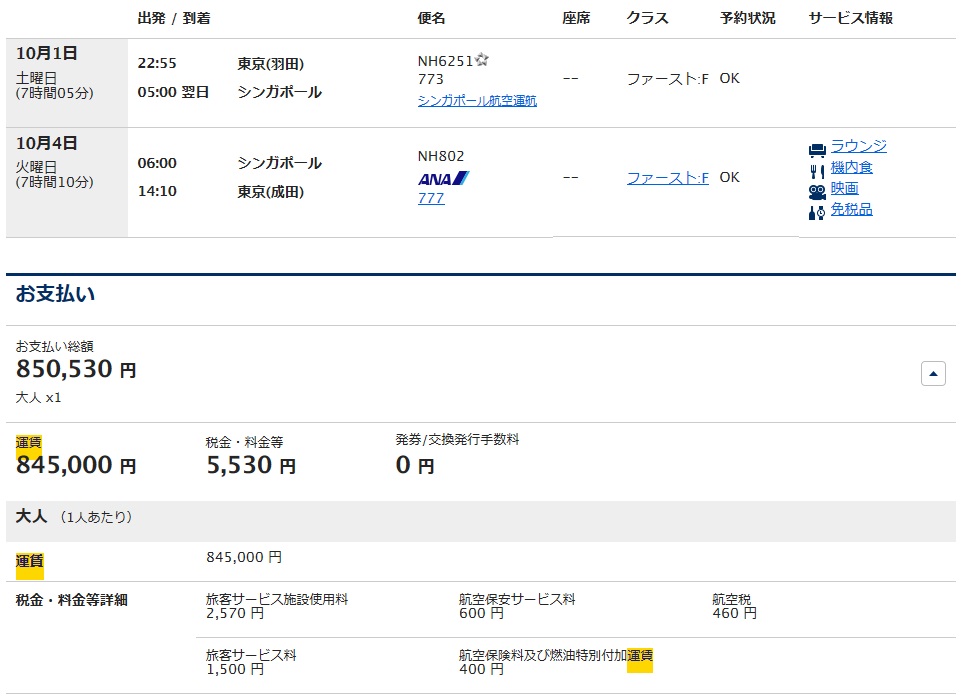Click the duty-free bottle icon
This screenshot has width=963, height=697.
coord(817,213)
